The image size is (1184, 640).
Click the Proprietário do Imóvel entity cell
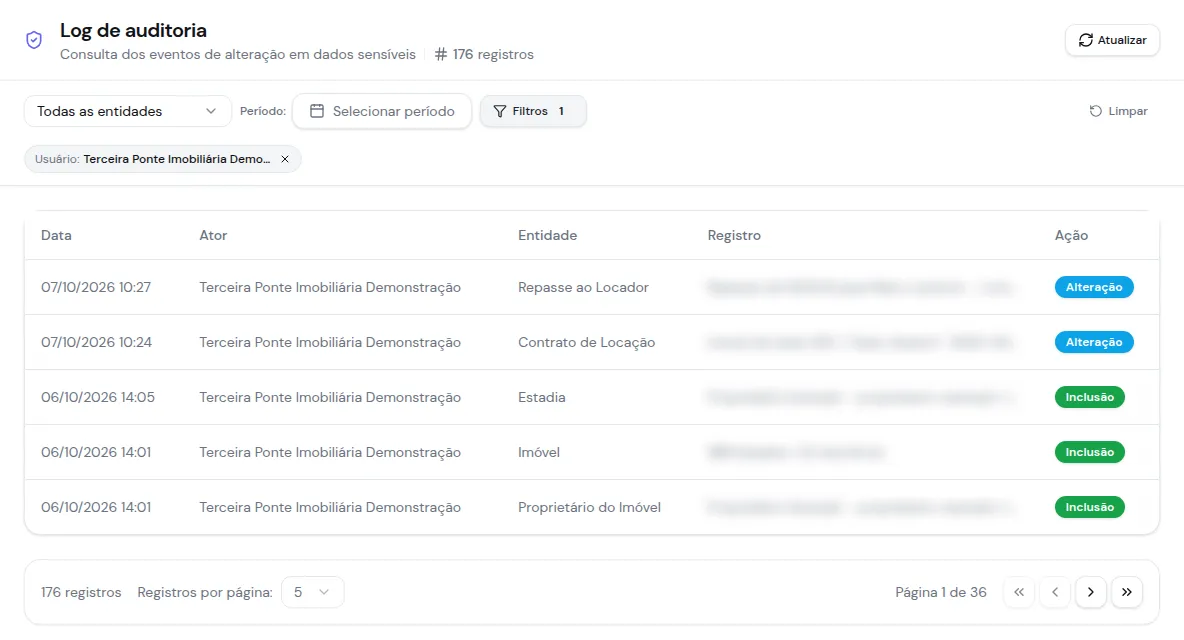590,508
